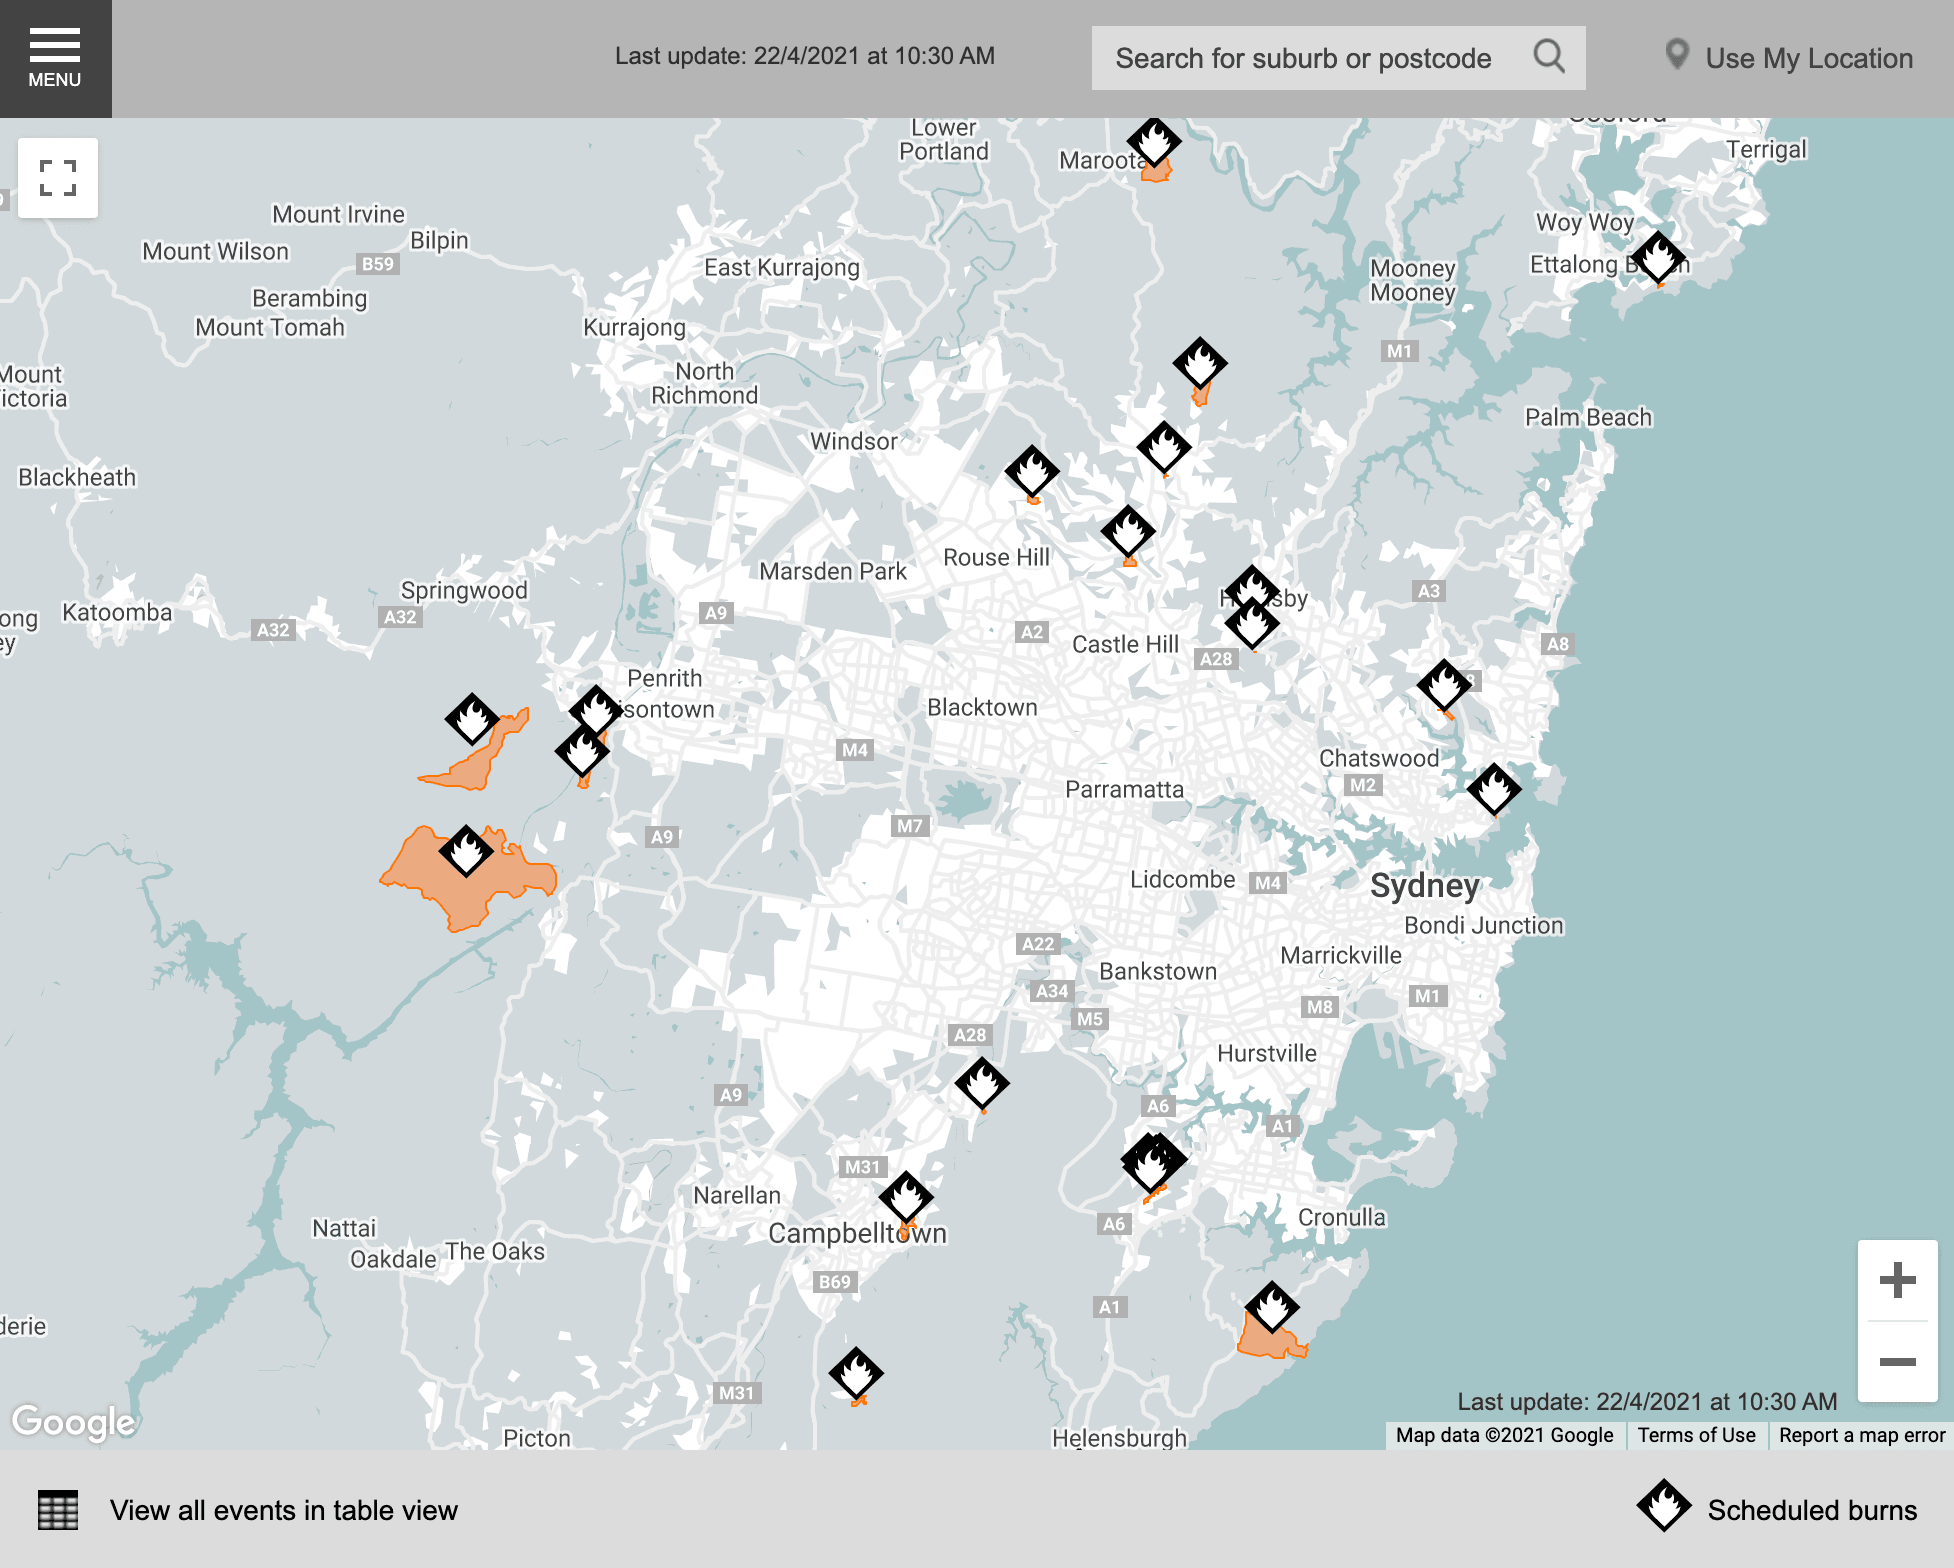
Task: Click burn marker south of Cronulla
Action: click(1272, 1307)
